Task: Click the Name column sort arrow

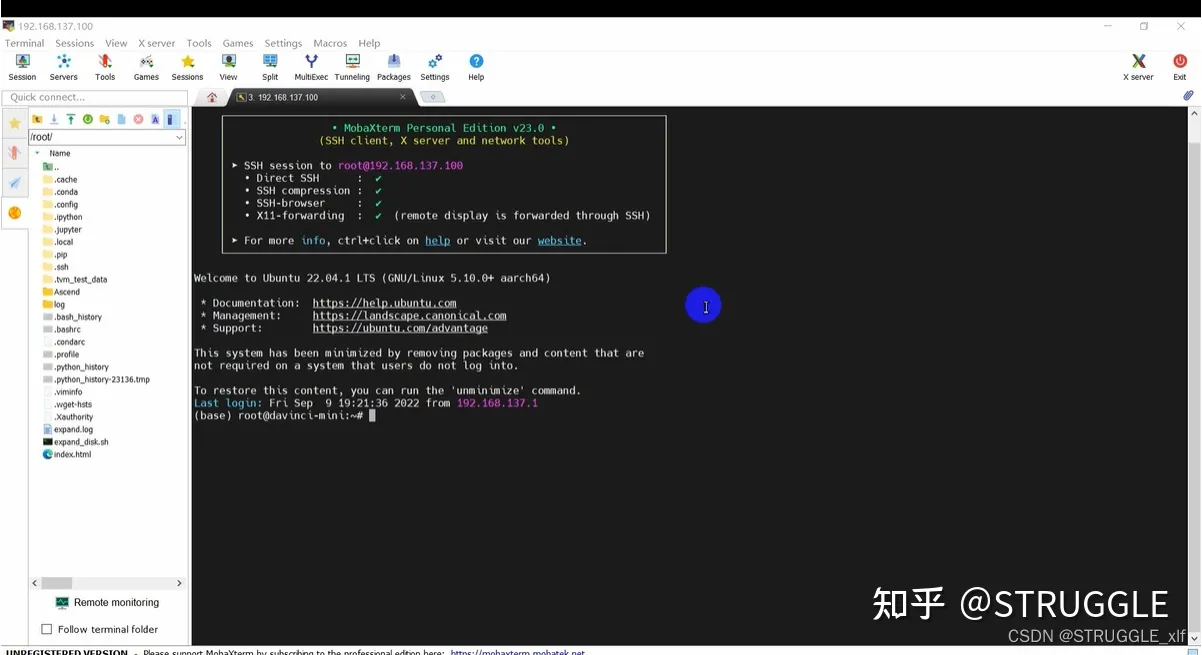Action: click(x=37, y=153)
